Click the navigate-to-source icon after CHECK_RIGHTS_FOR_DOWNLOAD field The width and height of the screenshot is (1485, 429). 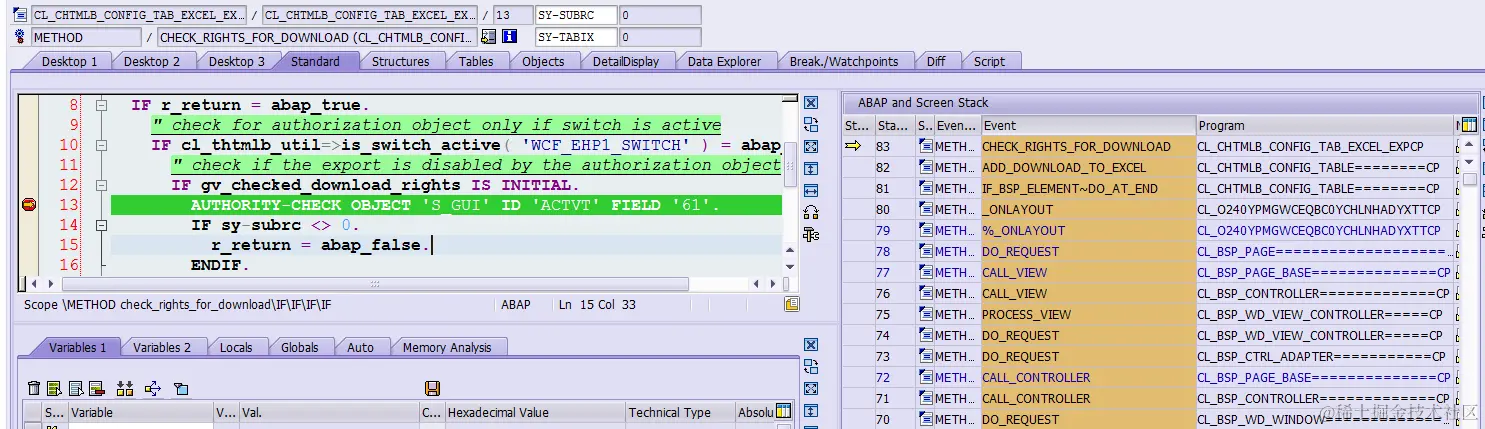pos(488,37)
